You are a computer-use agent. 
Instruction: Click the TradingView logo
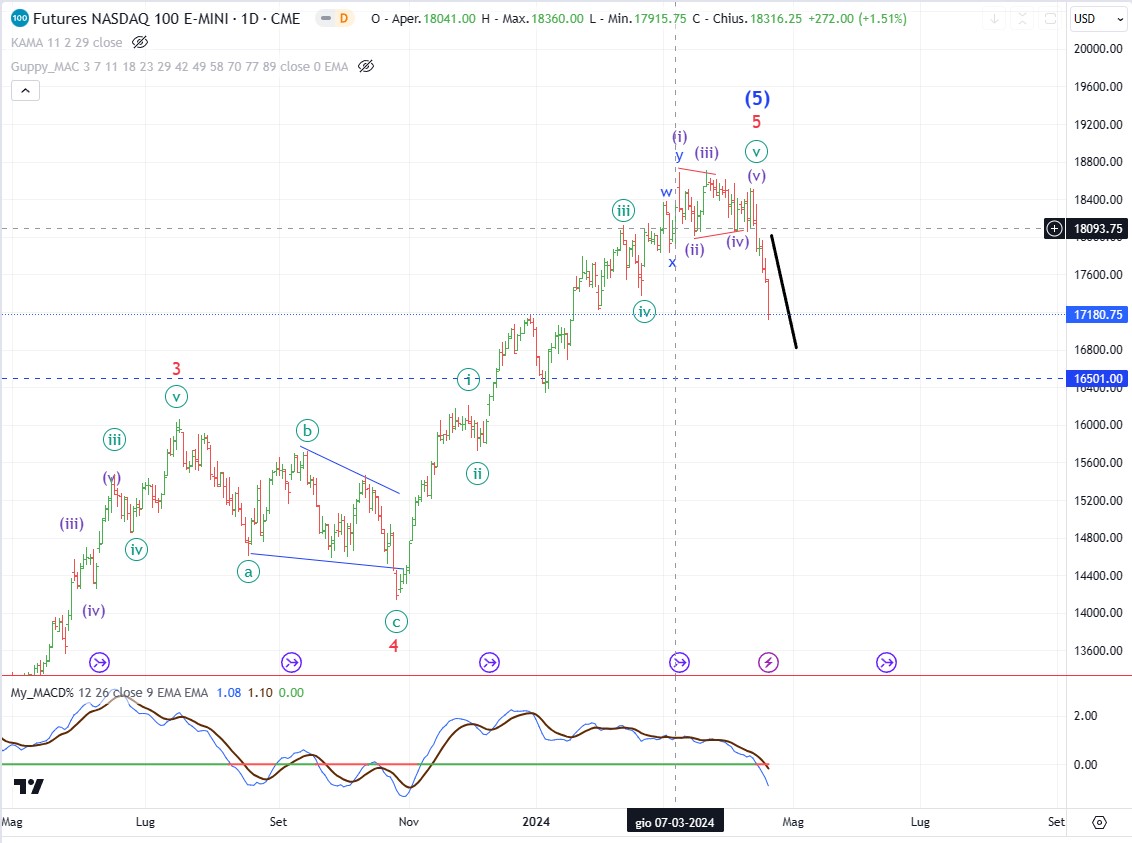tap(29, 786)
